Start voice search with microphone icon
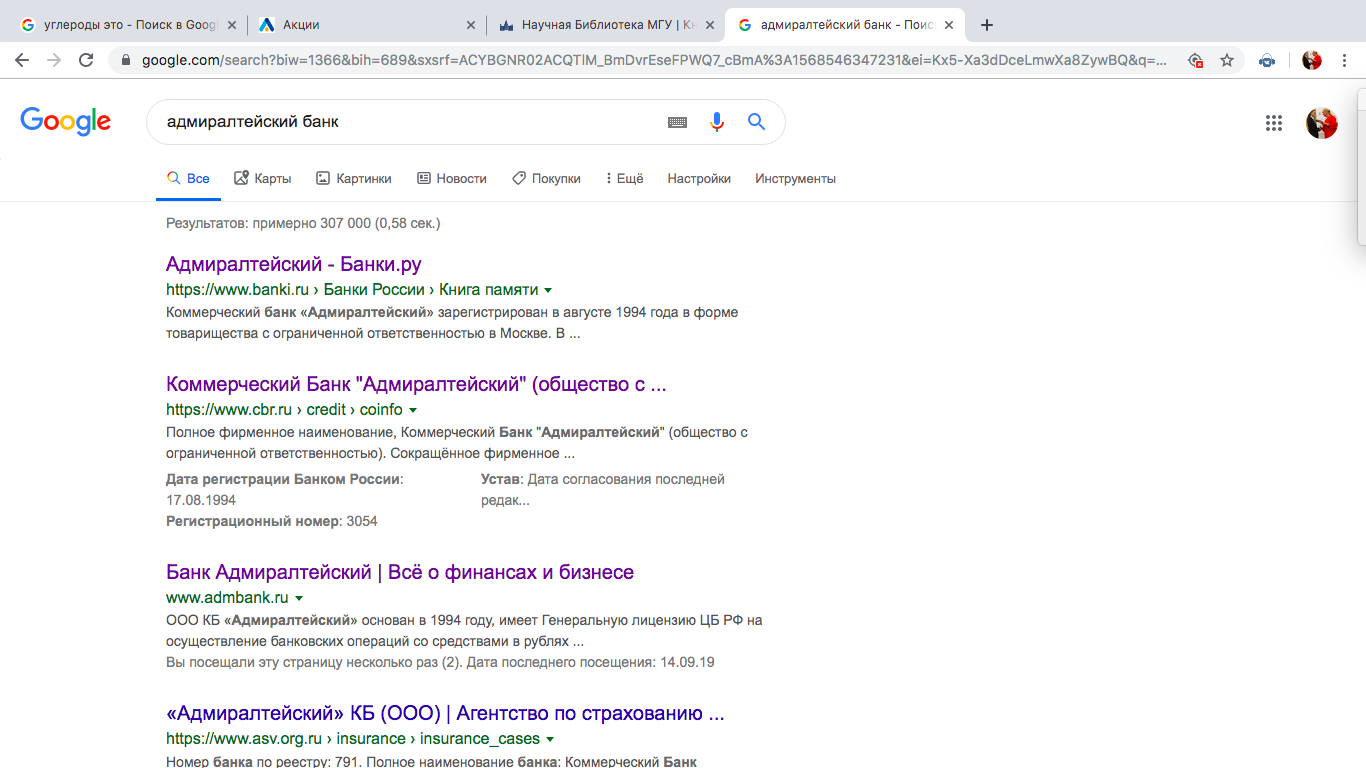 tap(716, 122)
